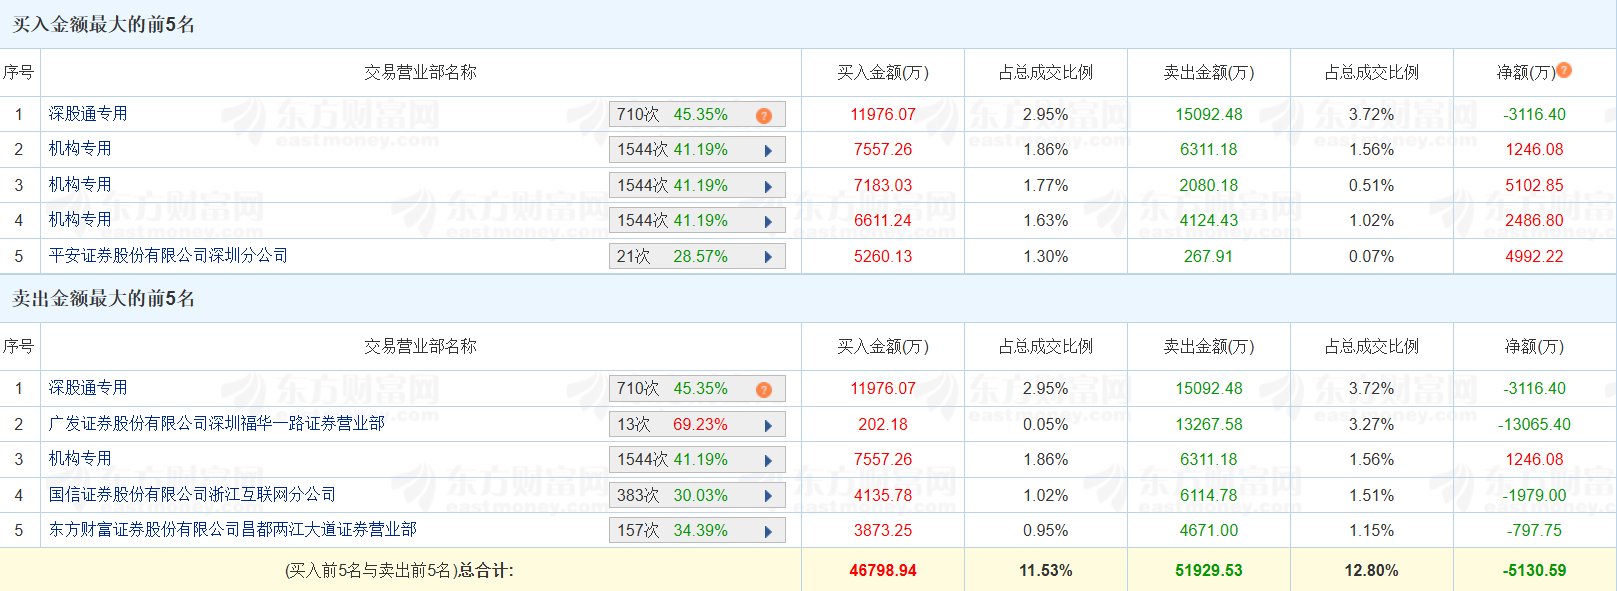The image size is (1617, 591).
Task: Expand buy-table row 2 机构专用 arrow
Action: pos(768,151)
